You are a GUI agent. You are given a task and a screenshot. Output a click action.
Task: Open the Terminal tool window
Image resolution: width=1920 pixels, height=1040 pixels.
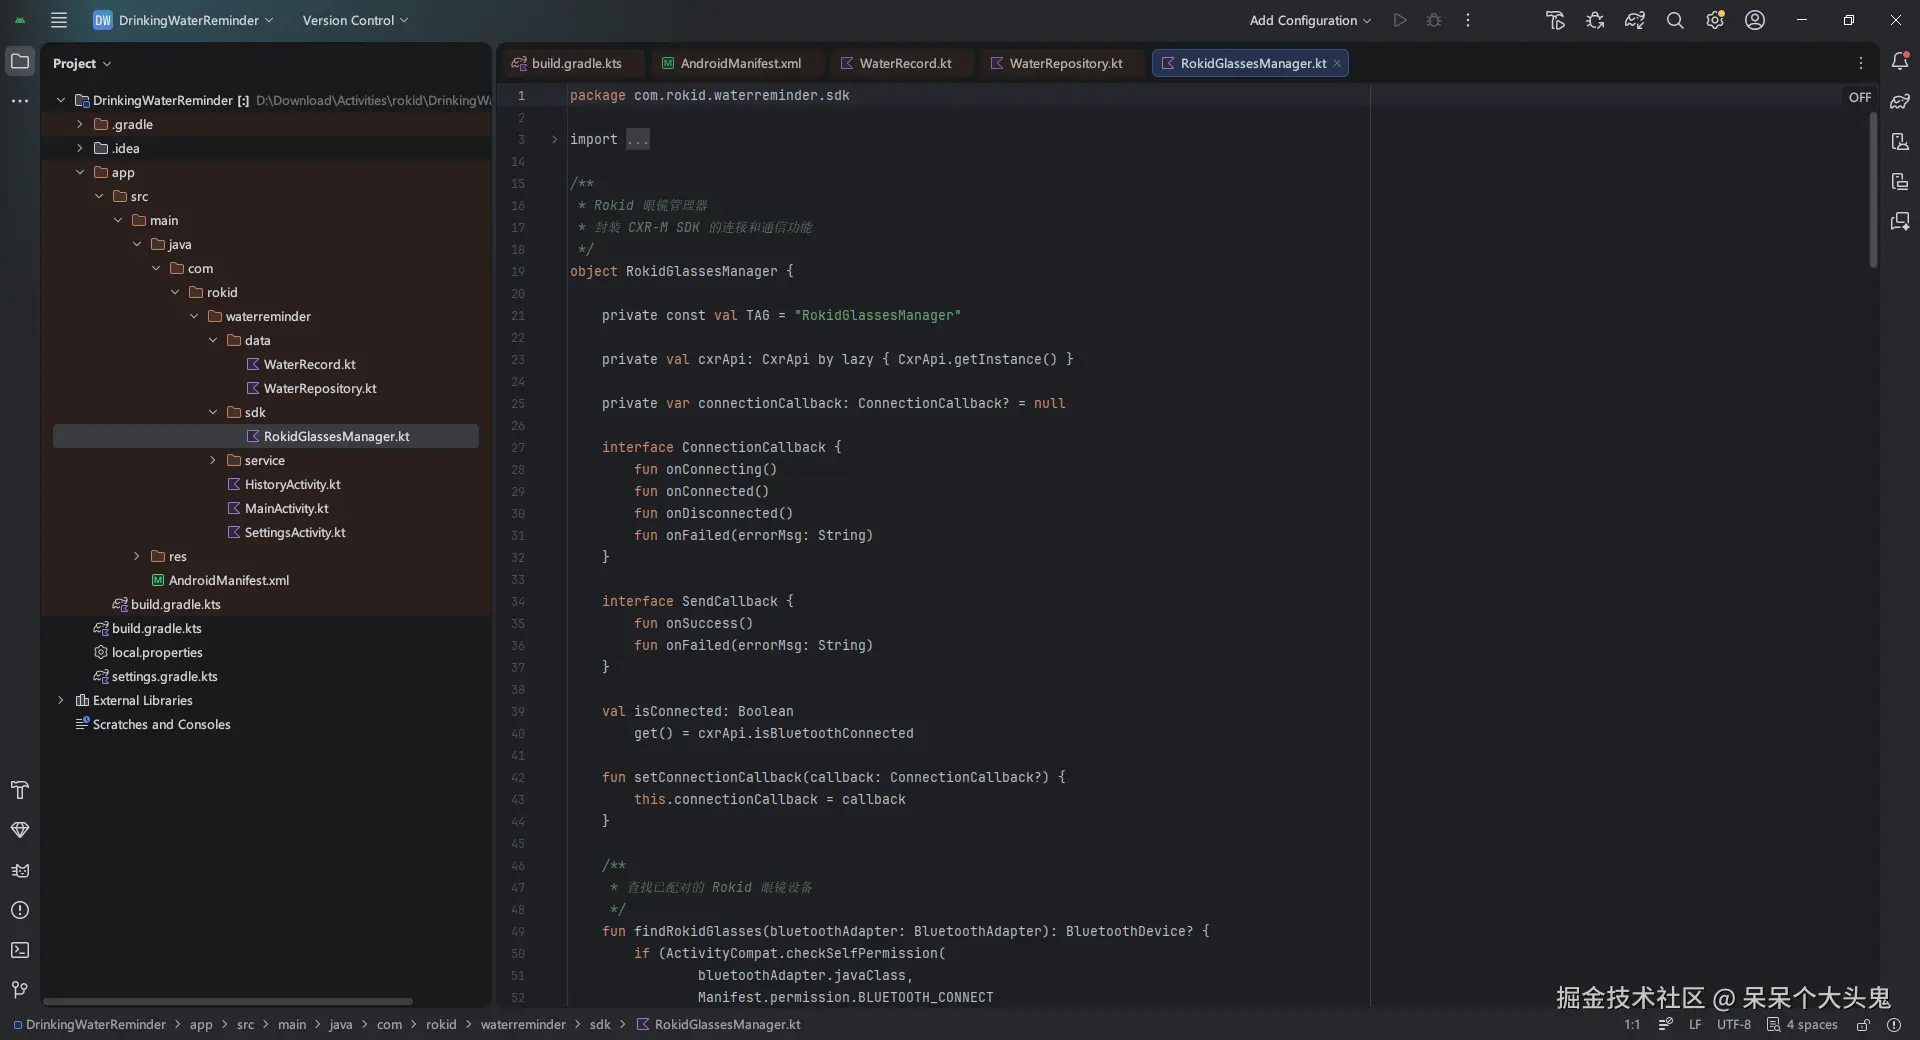[20, 950]
